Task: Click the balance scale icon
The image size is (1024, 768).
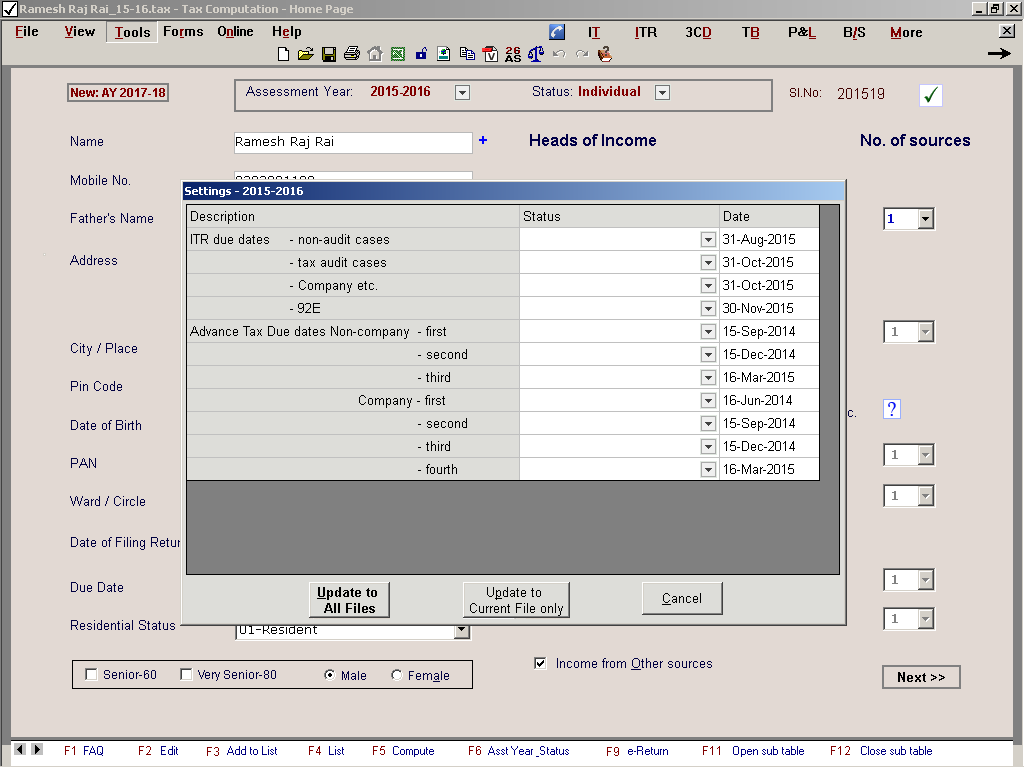Action: [536, 54]
